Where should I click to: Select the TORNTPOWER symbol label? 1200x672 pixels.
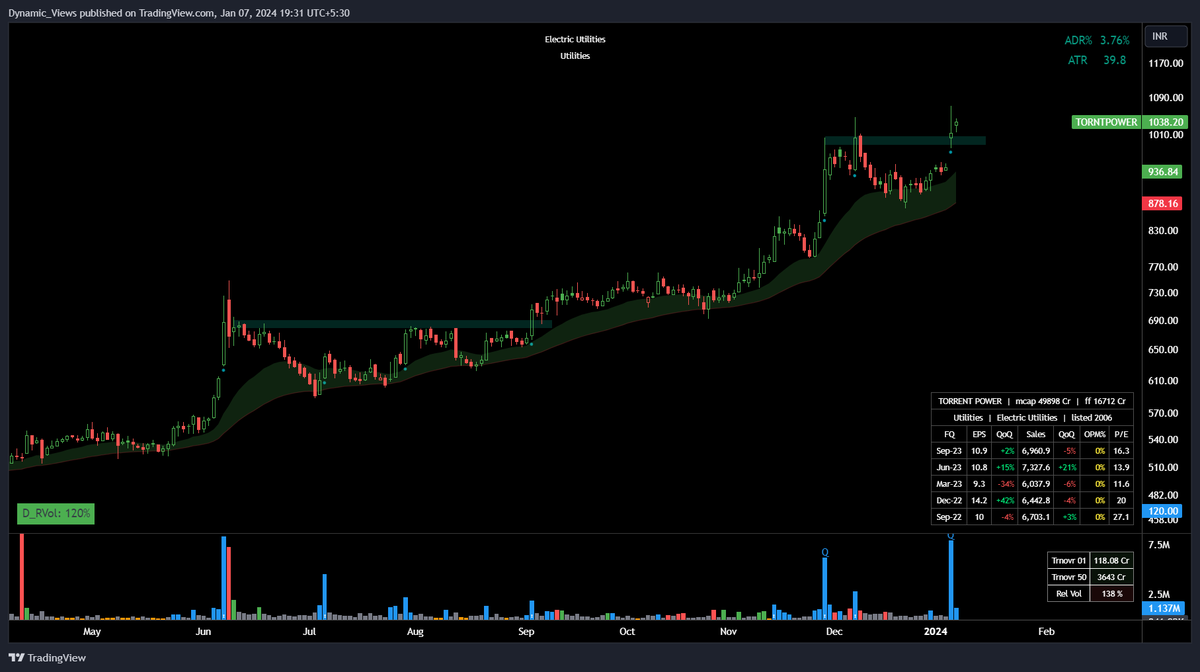tap(1105, 122)
